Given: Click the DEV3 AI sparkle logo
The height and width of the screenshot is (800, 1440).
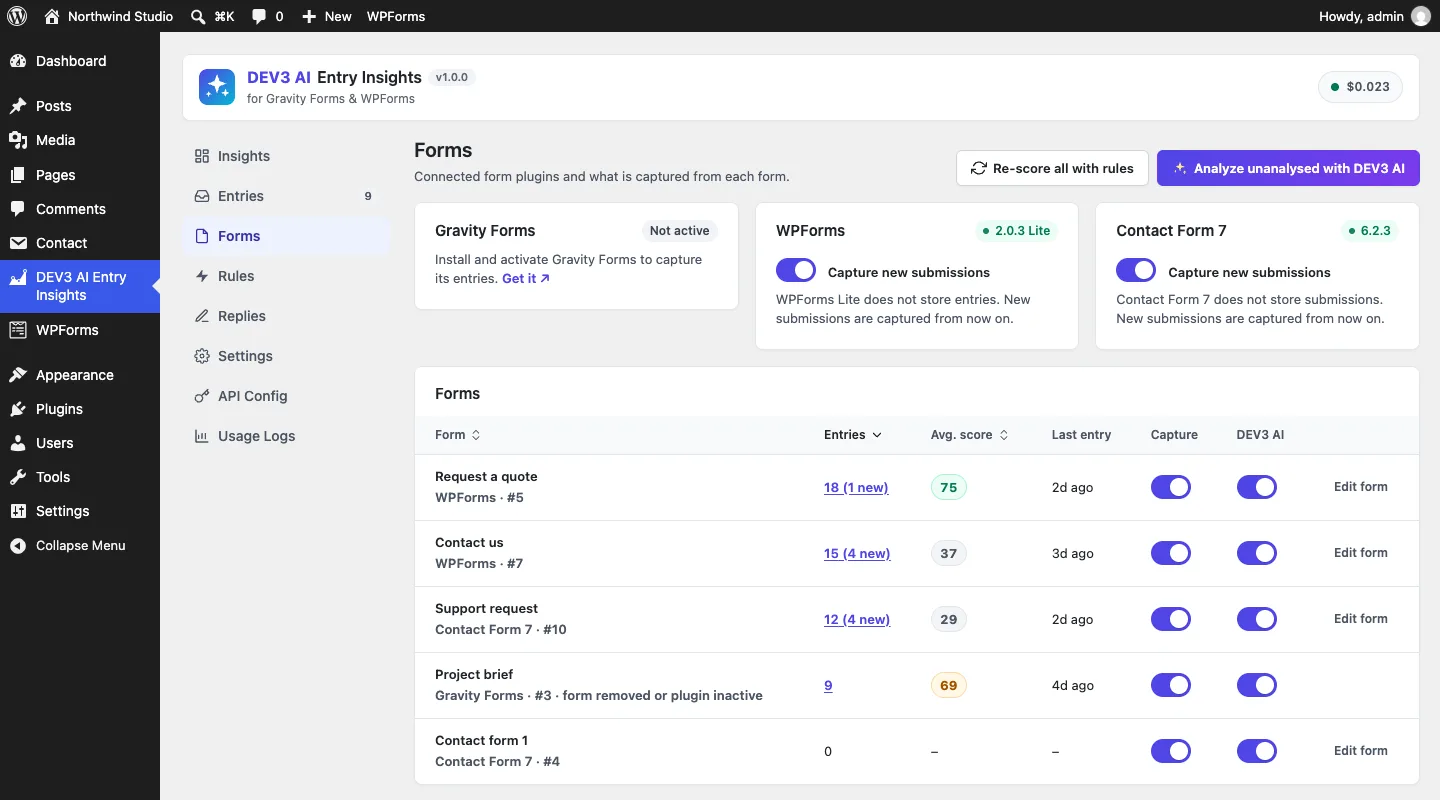Looking at the screenshot, I should [217, 87].
